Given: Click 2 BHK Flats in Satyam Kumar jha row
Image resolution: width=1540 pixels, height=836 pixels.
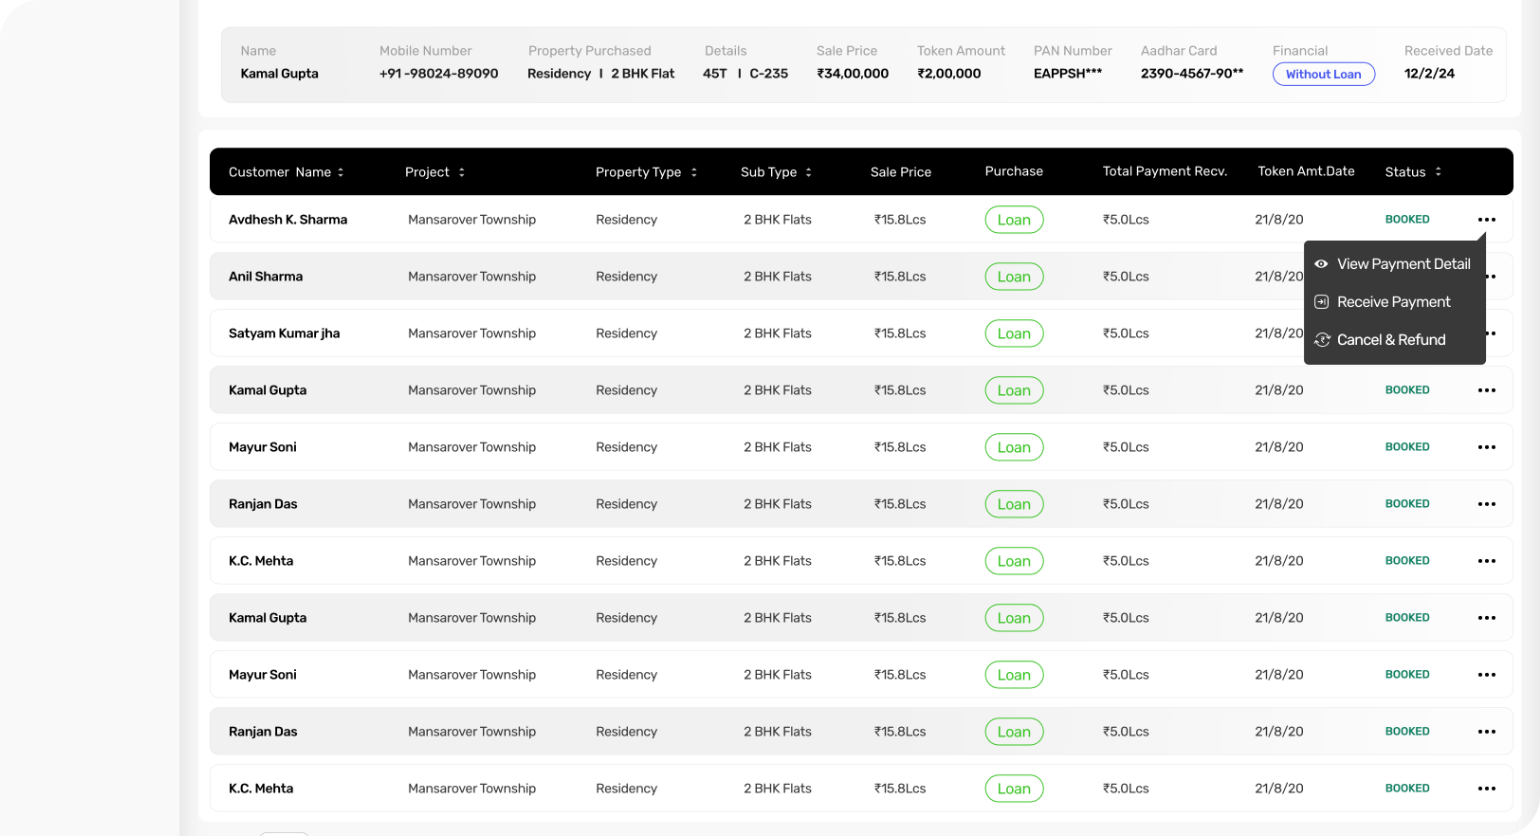Looking at the screenshot, I should (777, 334).
